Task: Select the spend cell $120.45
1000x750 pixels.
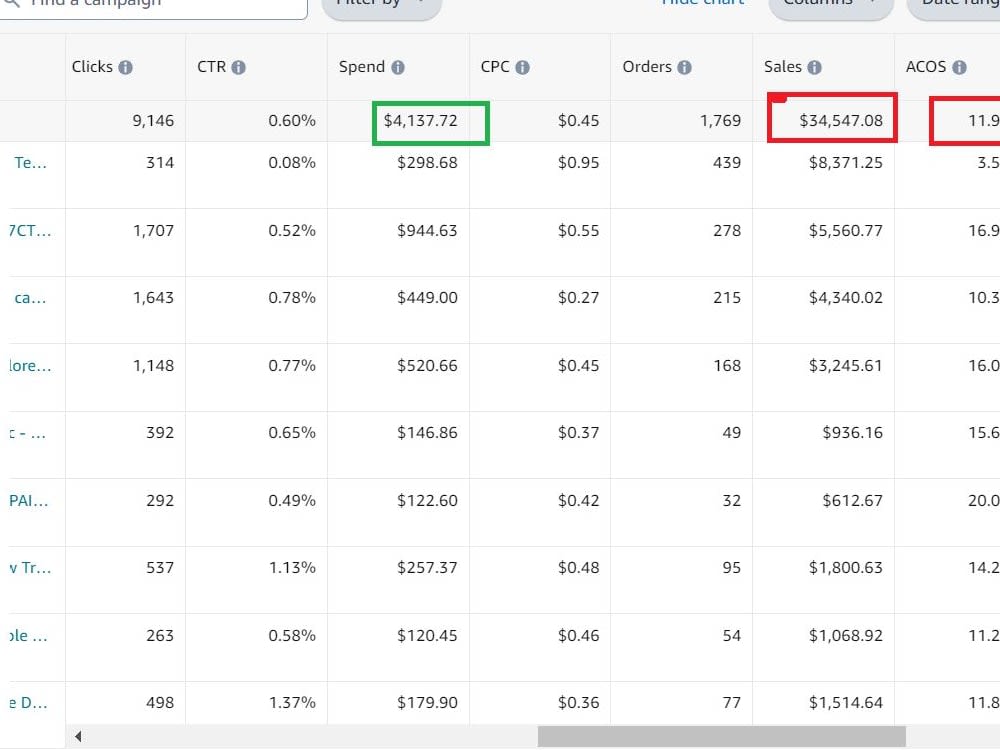Action: 427,636
